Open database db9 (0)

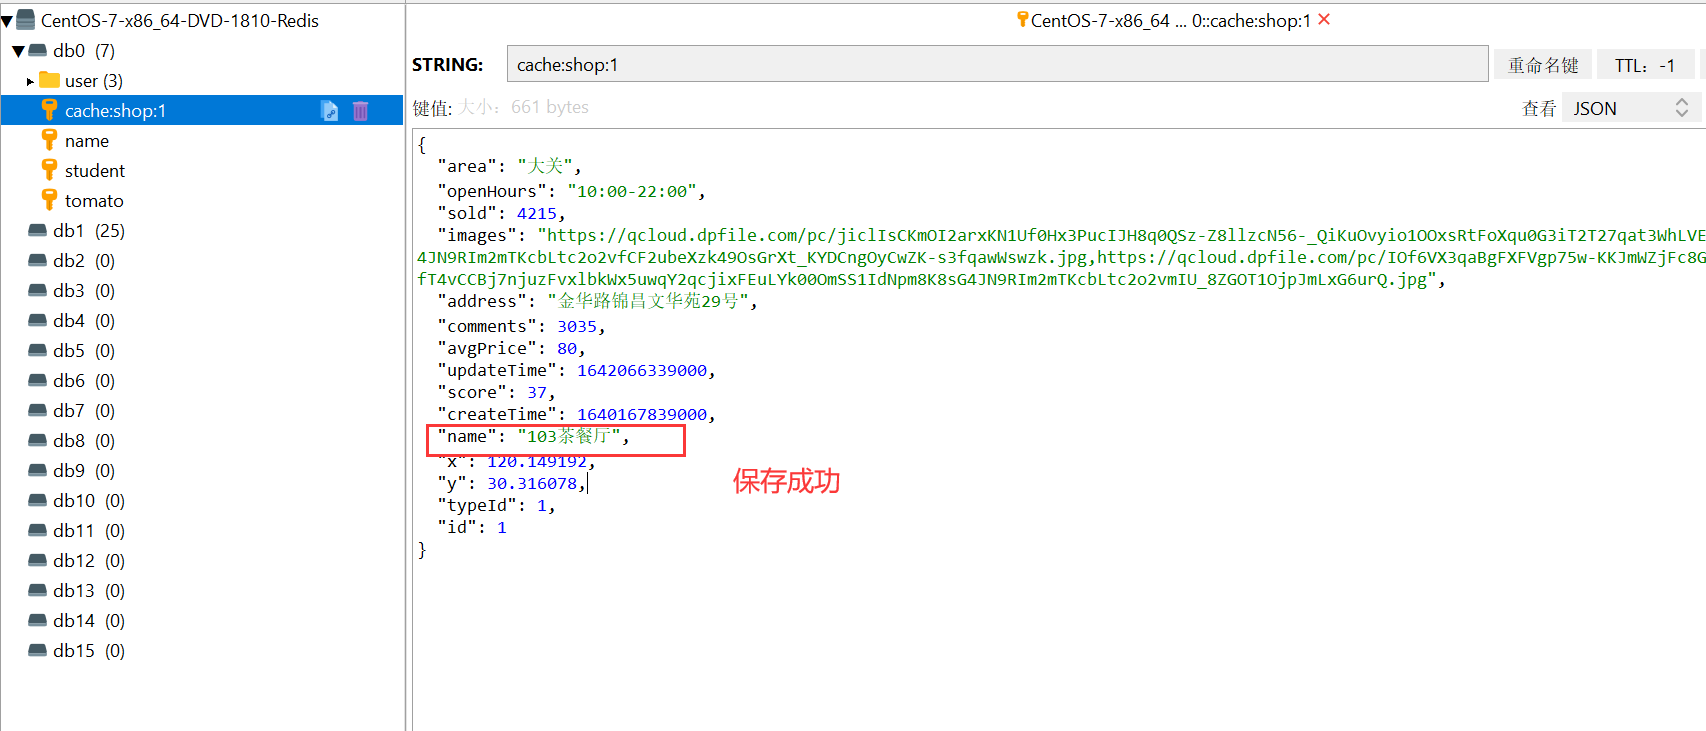[x=84, y=471]
